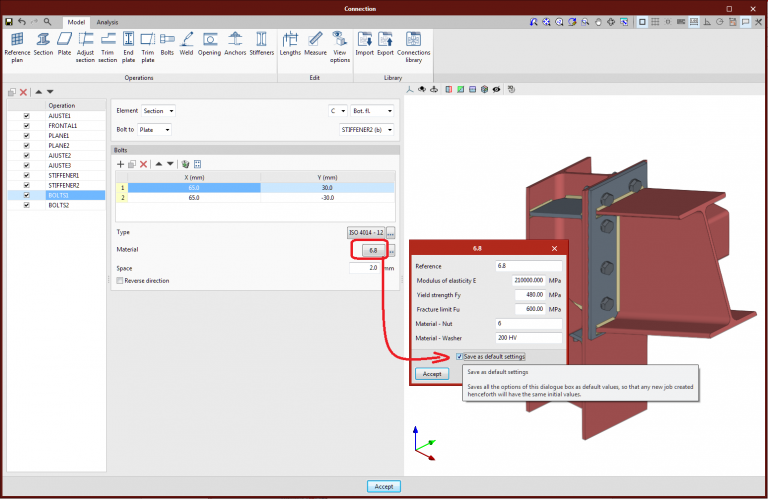This screenshot has width=768, height=499.
Task: Click the undo arrow icon
Action: pos(22,22)
